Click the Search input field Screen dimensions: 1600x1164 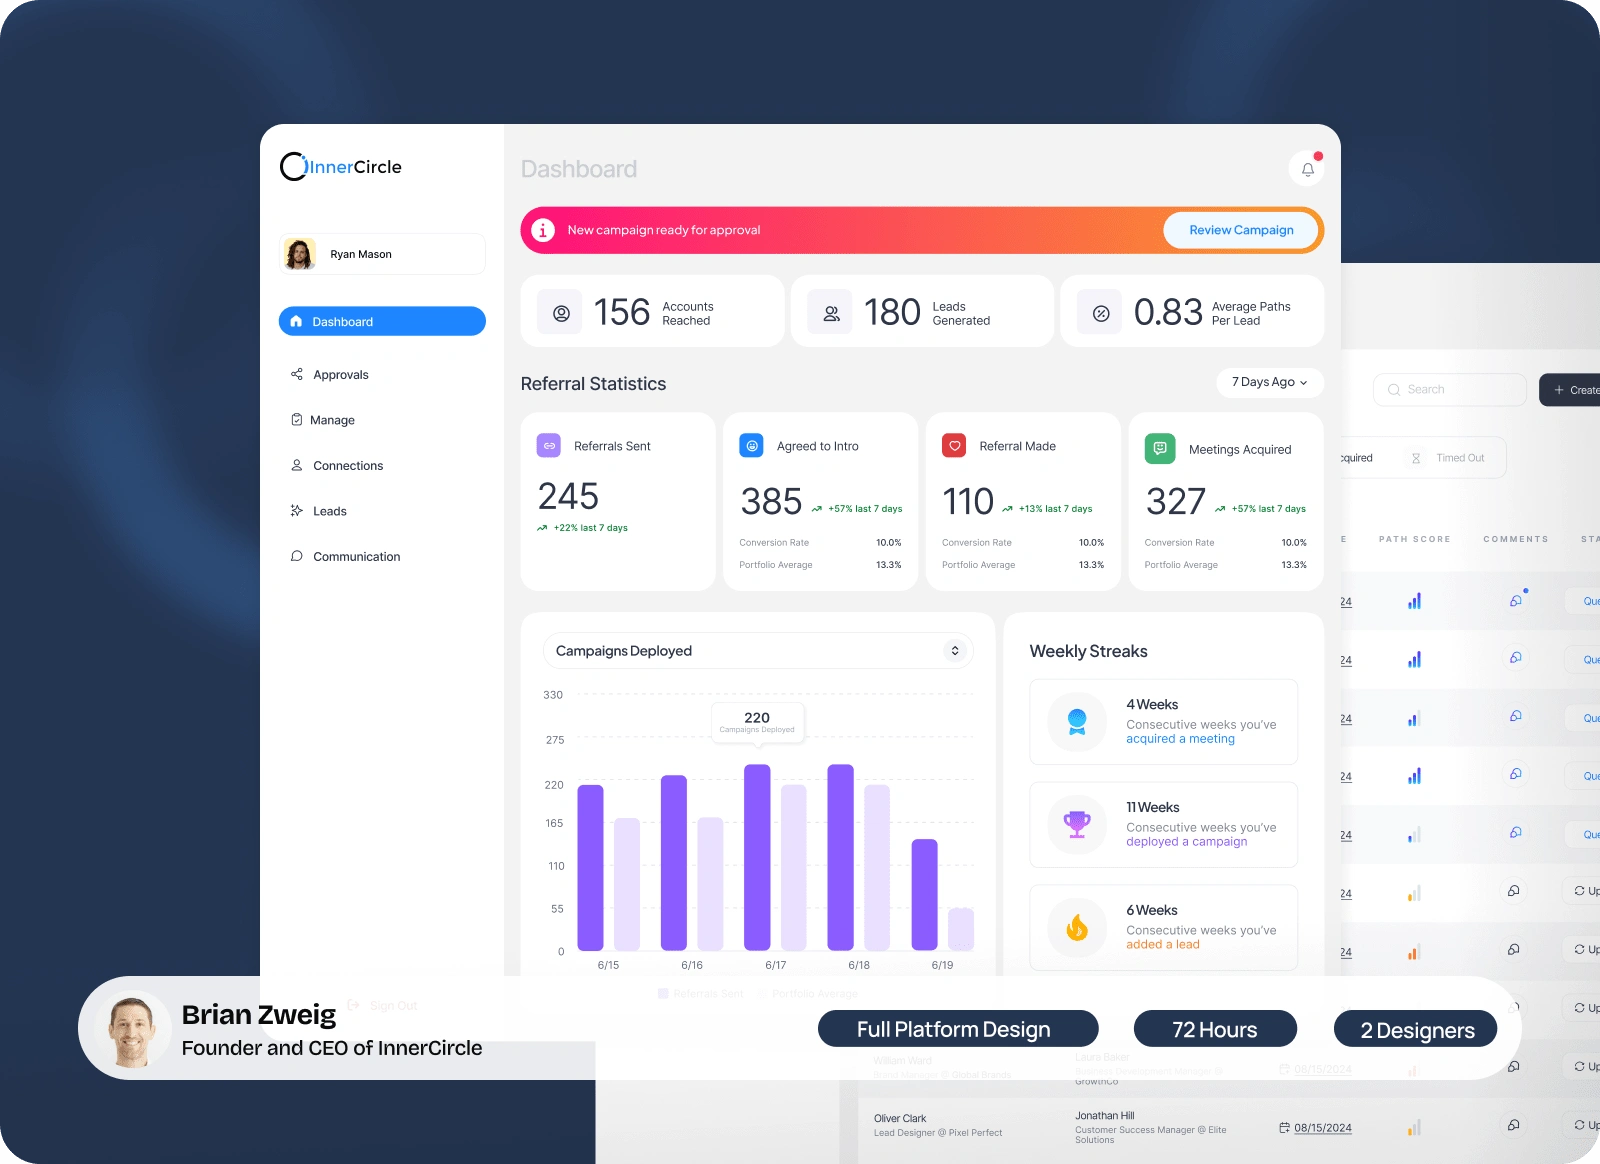click(x=1450, y=390)
